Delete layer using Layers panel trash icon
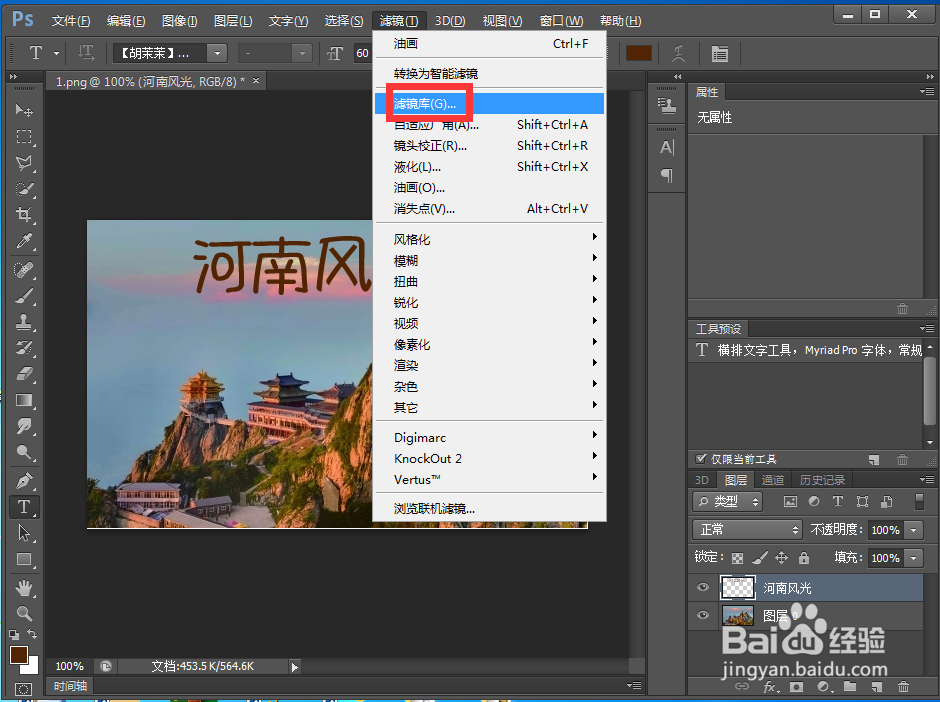This screenshot has height=702, width=940. point(903,686)
